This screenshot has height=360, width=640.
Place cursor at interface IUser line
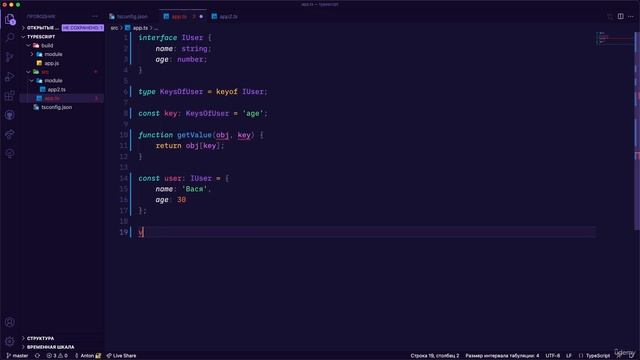175,38
